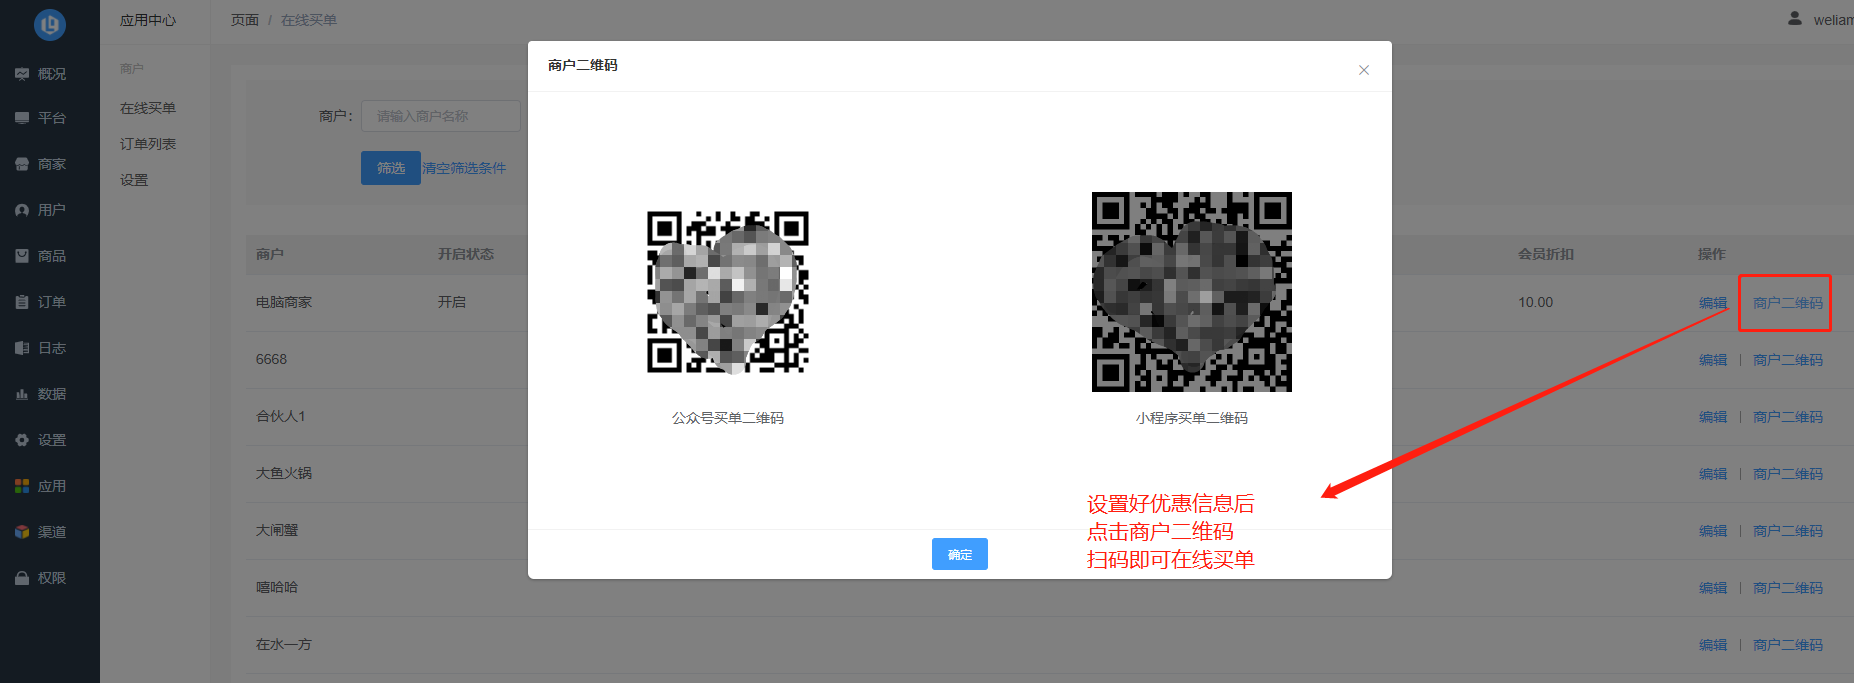The image size is (1854, 683).
Task: Click 开启 status in 电脑商家 row
Action: pyautogui.click(x=452, y=302)
